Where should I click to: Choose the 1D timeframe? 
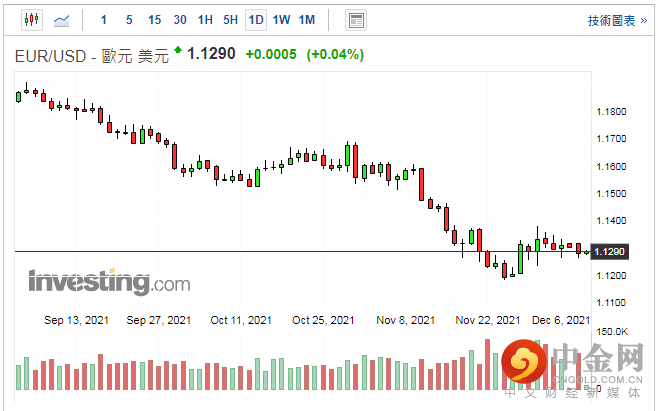point(256,20)
